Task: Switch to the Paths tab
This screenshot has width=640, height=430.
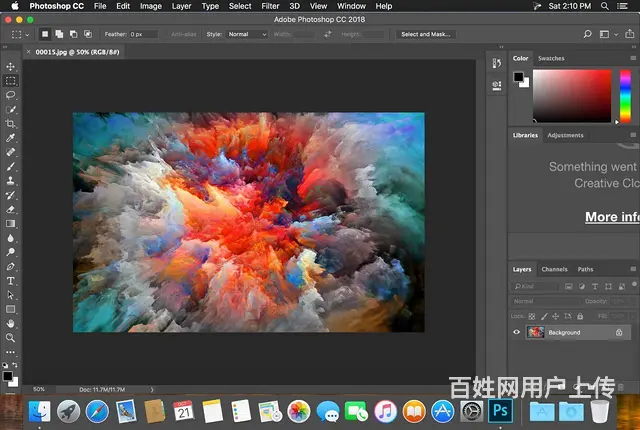Action: [x=585, y=269]
